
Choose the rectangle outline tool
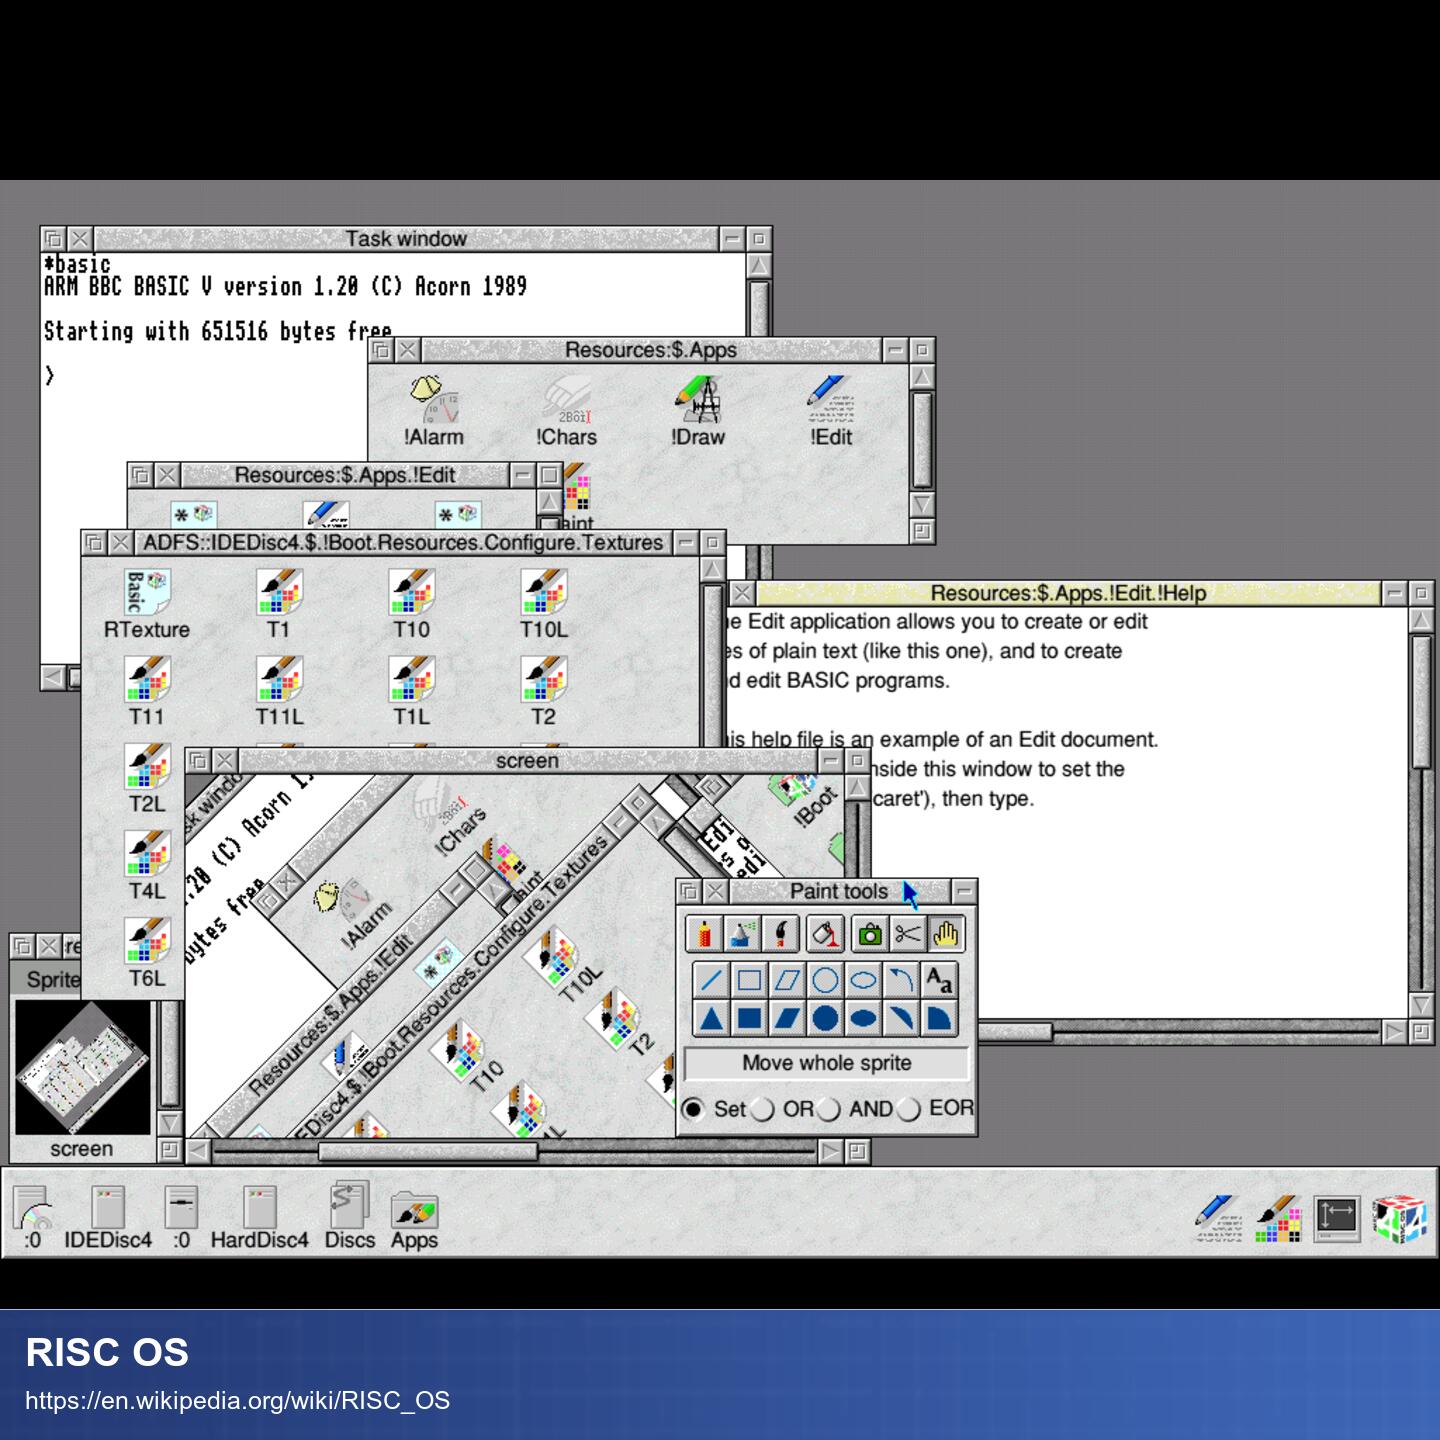(x=749, y=980)
